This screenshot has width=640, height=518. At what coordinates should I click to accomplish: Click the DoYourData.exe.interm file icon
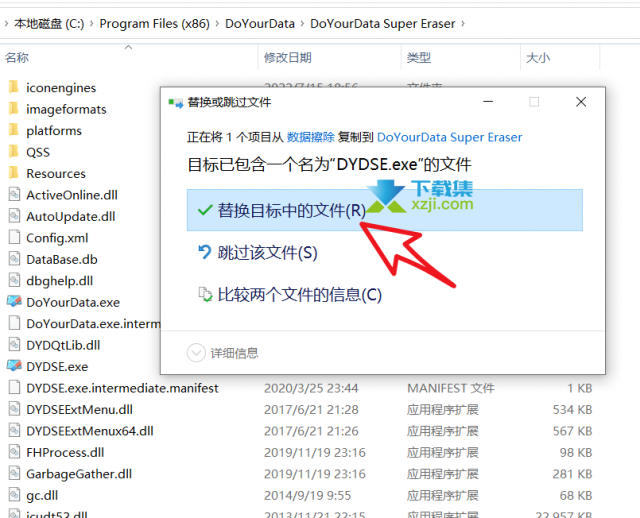click(14, 323)
